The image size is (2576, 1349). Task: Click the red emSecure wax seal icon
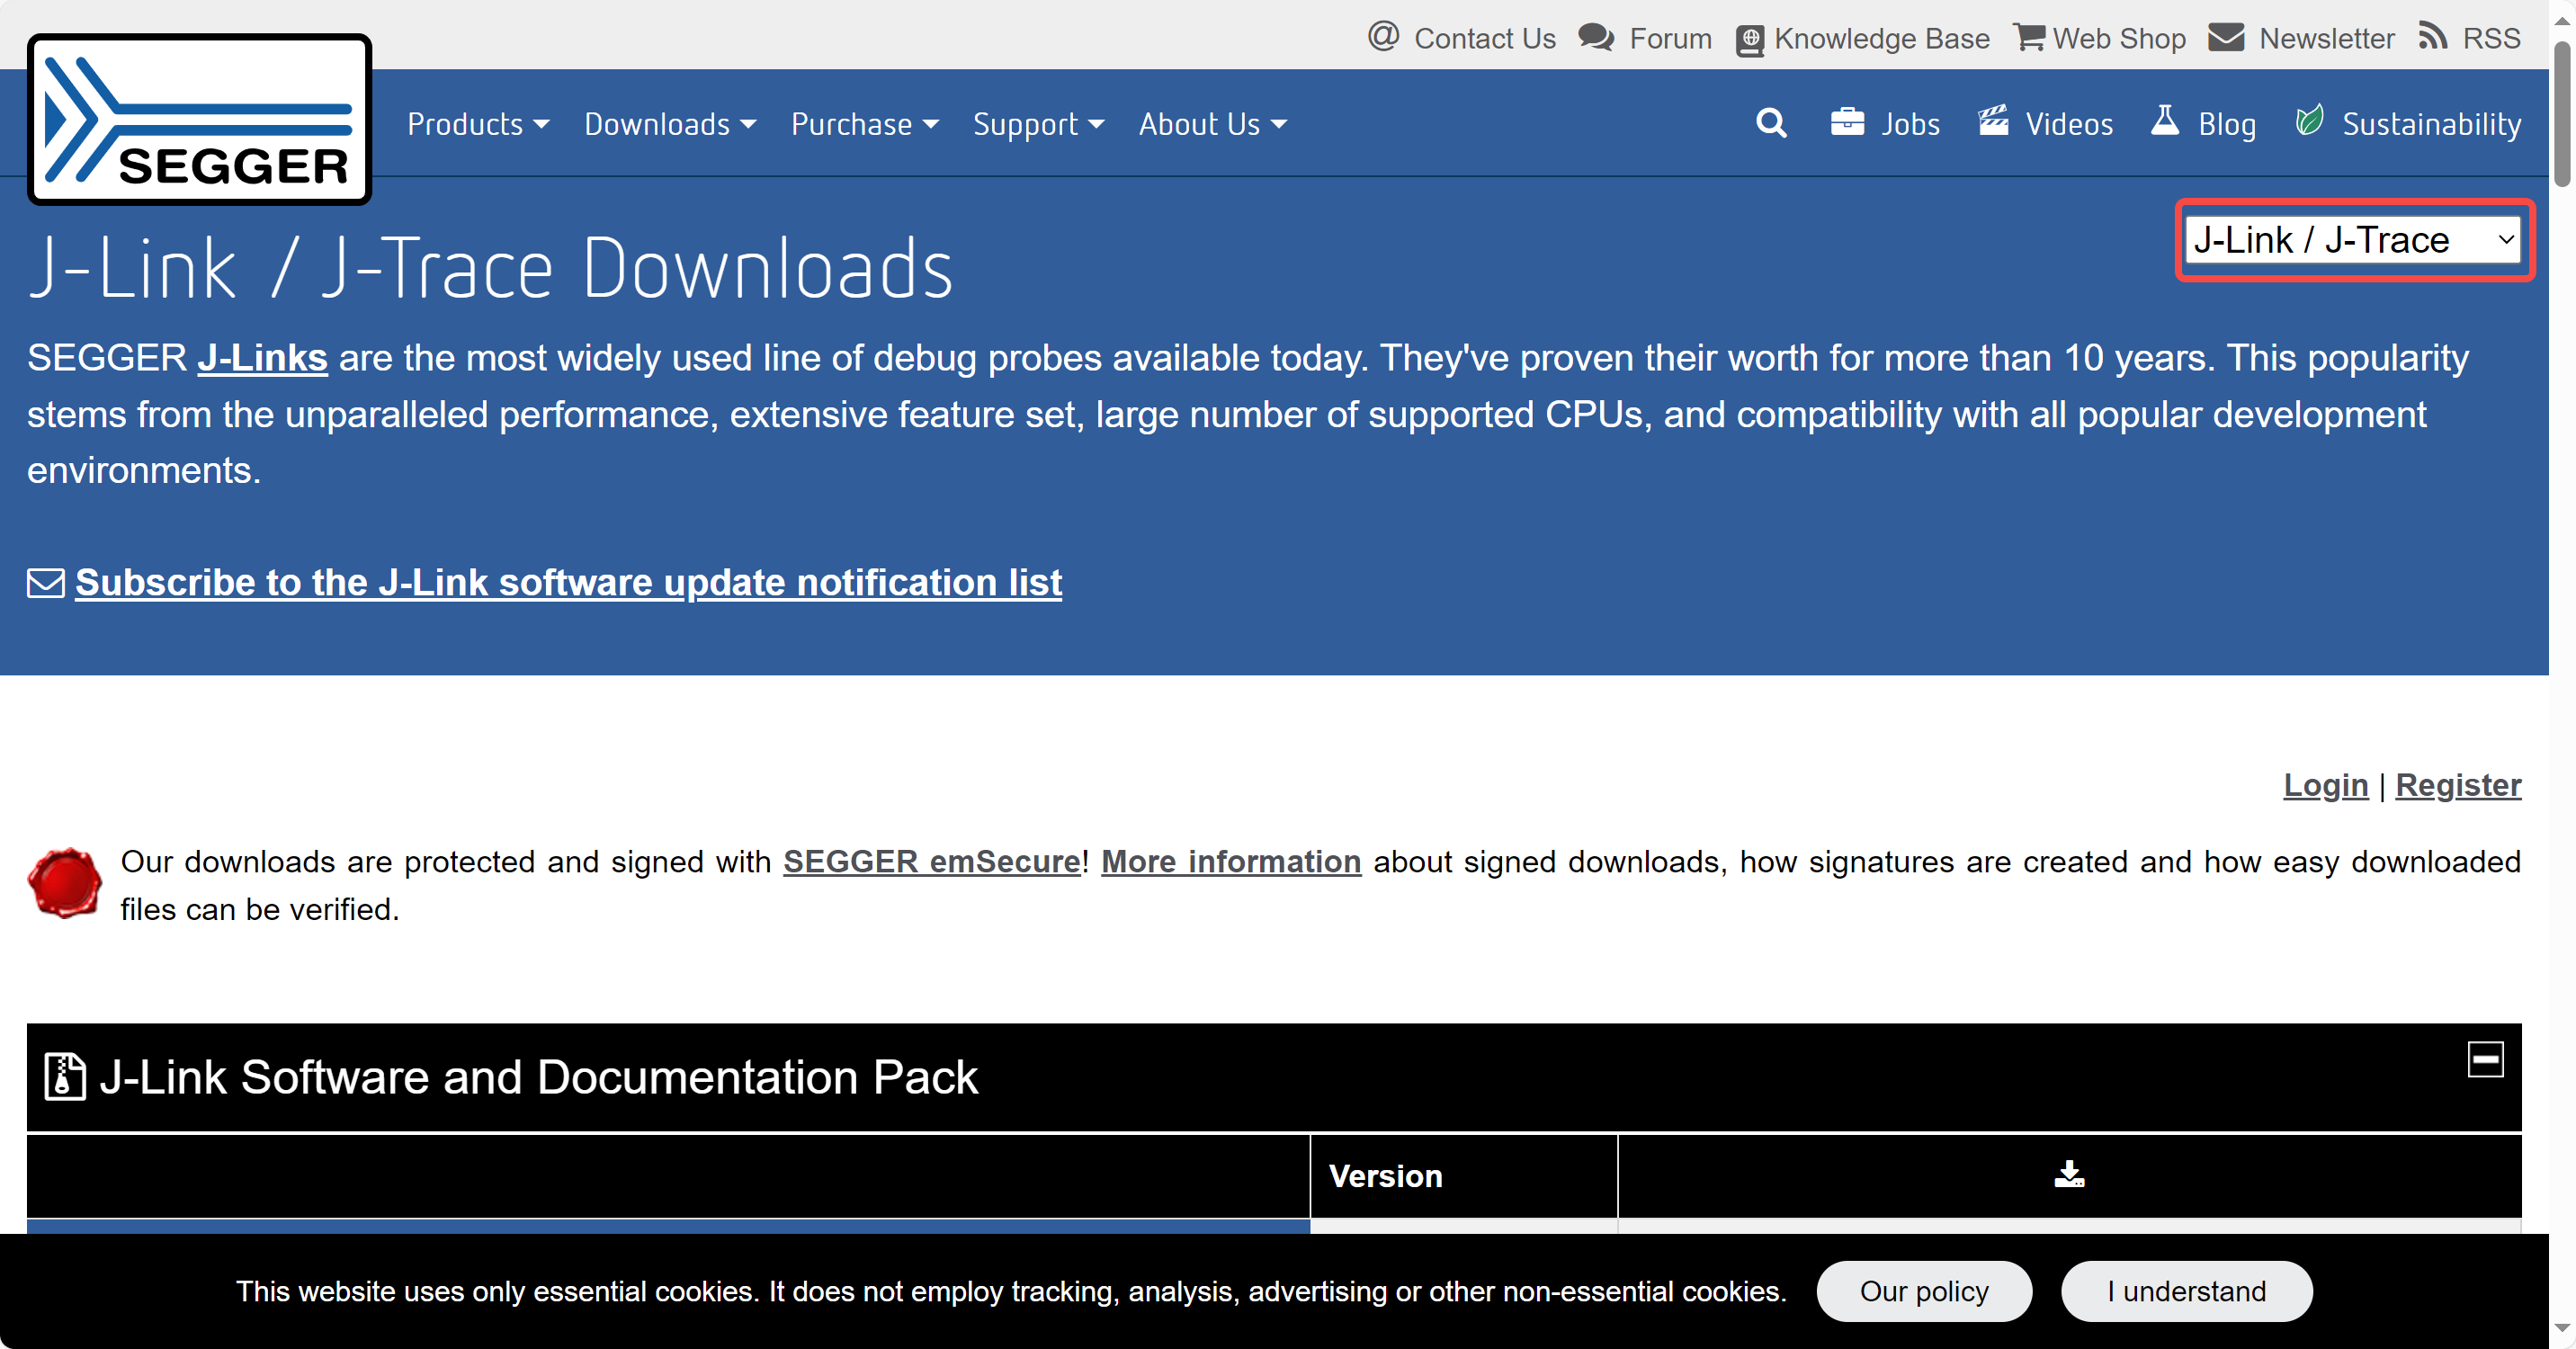[x=65, y=883]
